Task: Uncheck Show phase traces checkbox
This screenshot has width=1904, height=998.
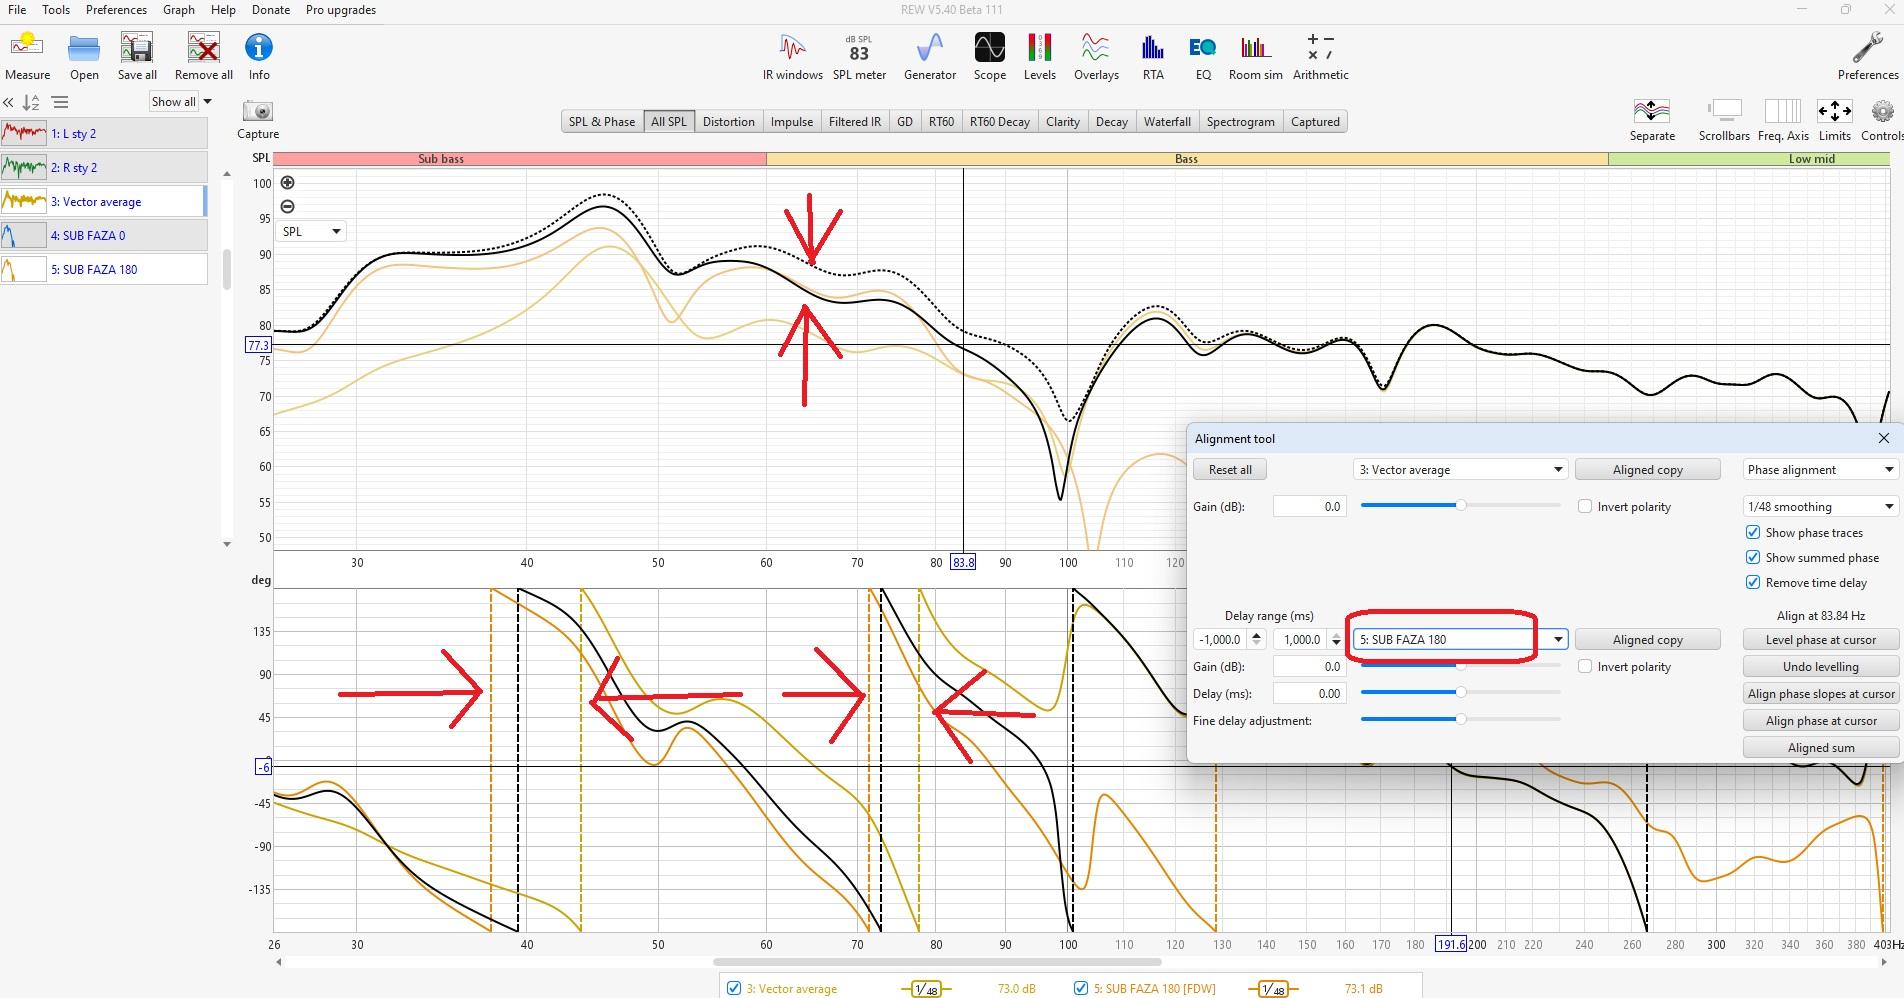Action: [x=1752, y=533]
